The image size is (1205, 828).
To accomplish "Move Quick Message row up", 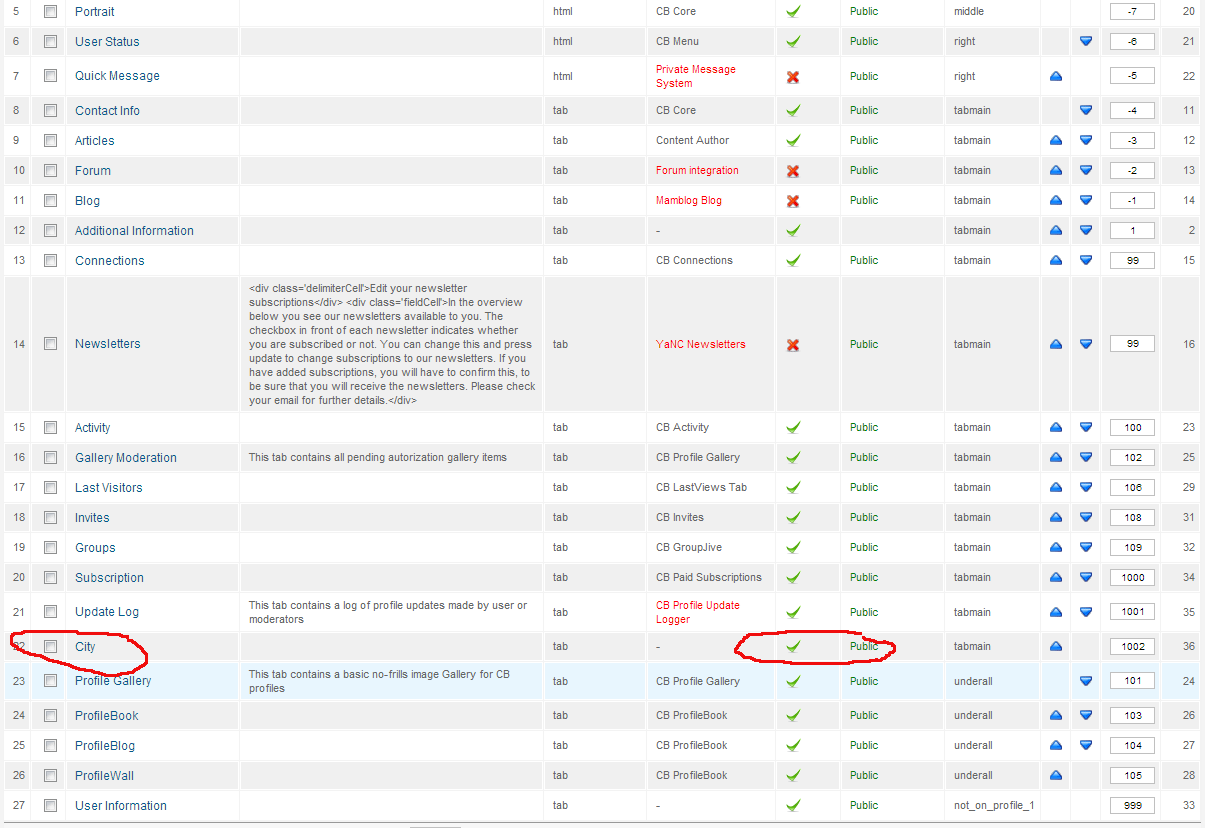I will 1056,76.
